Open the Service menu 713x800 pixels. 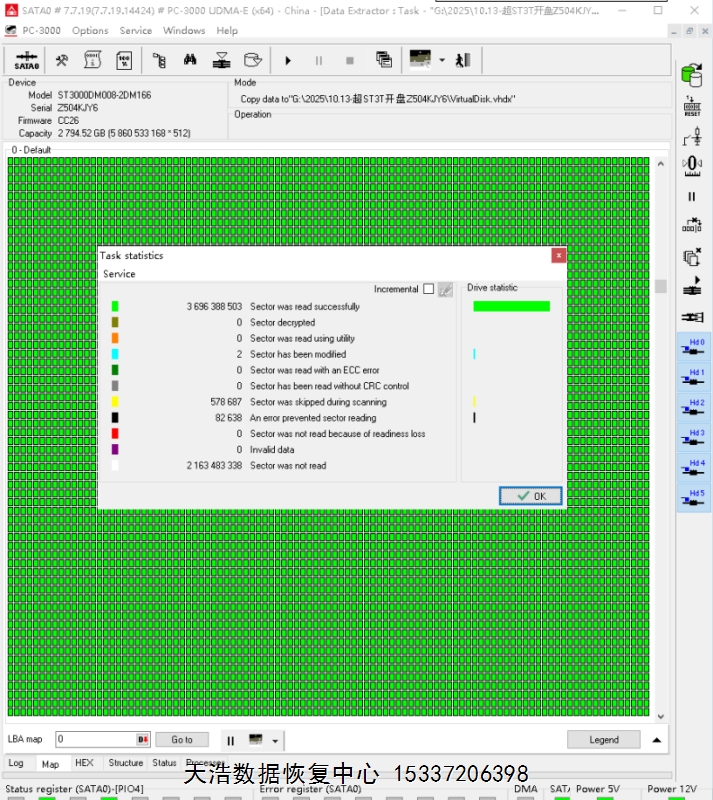pos(136,31)
